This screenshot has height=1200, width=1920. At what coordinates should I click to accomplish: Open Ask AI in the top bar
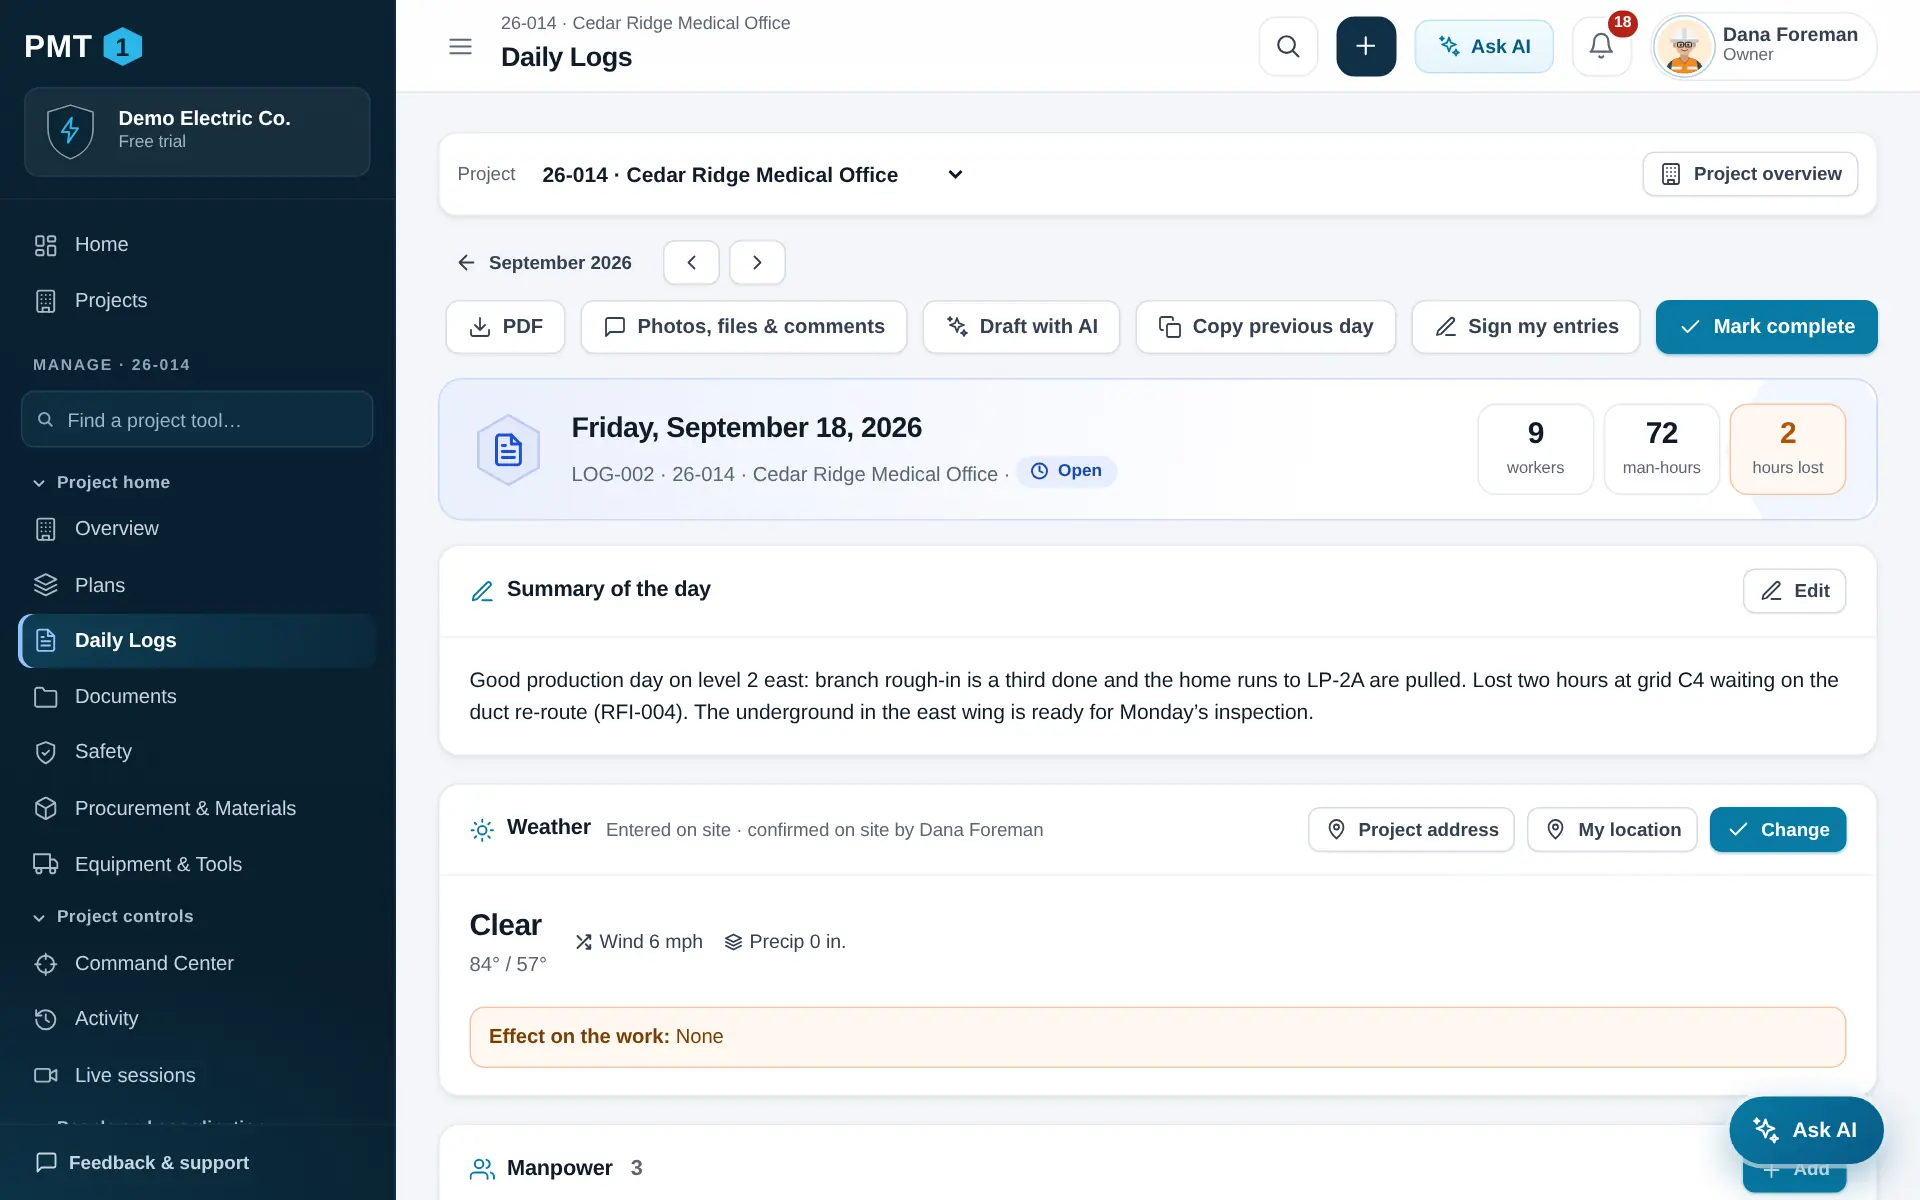pos(1484,46)
